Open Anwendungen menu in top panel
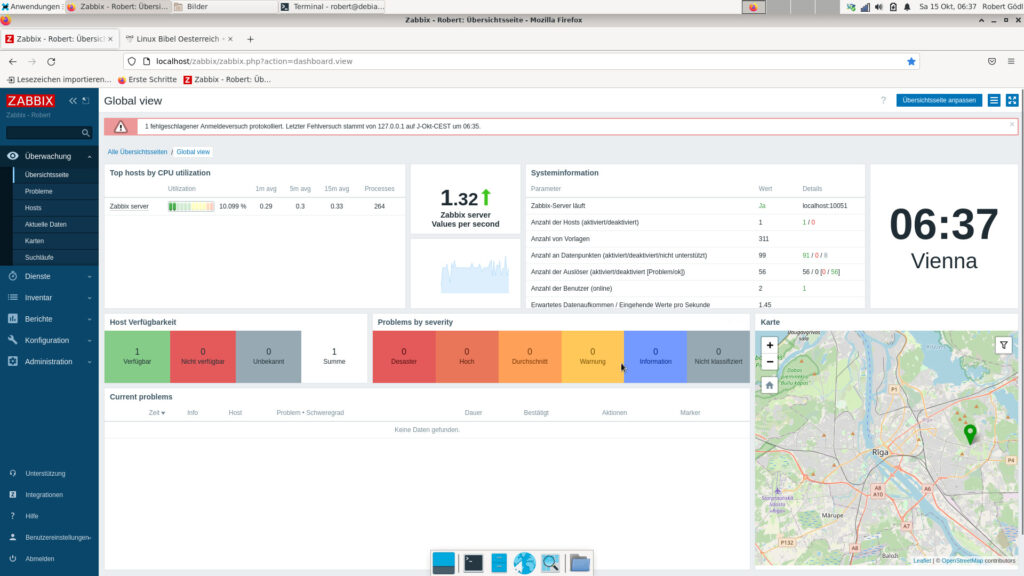 (x=31, y=7)
